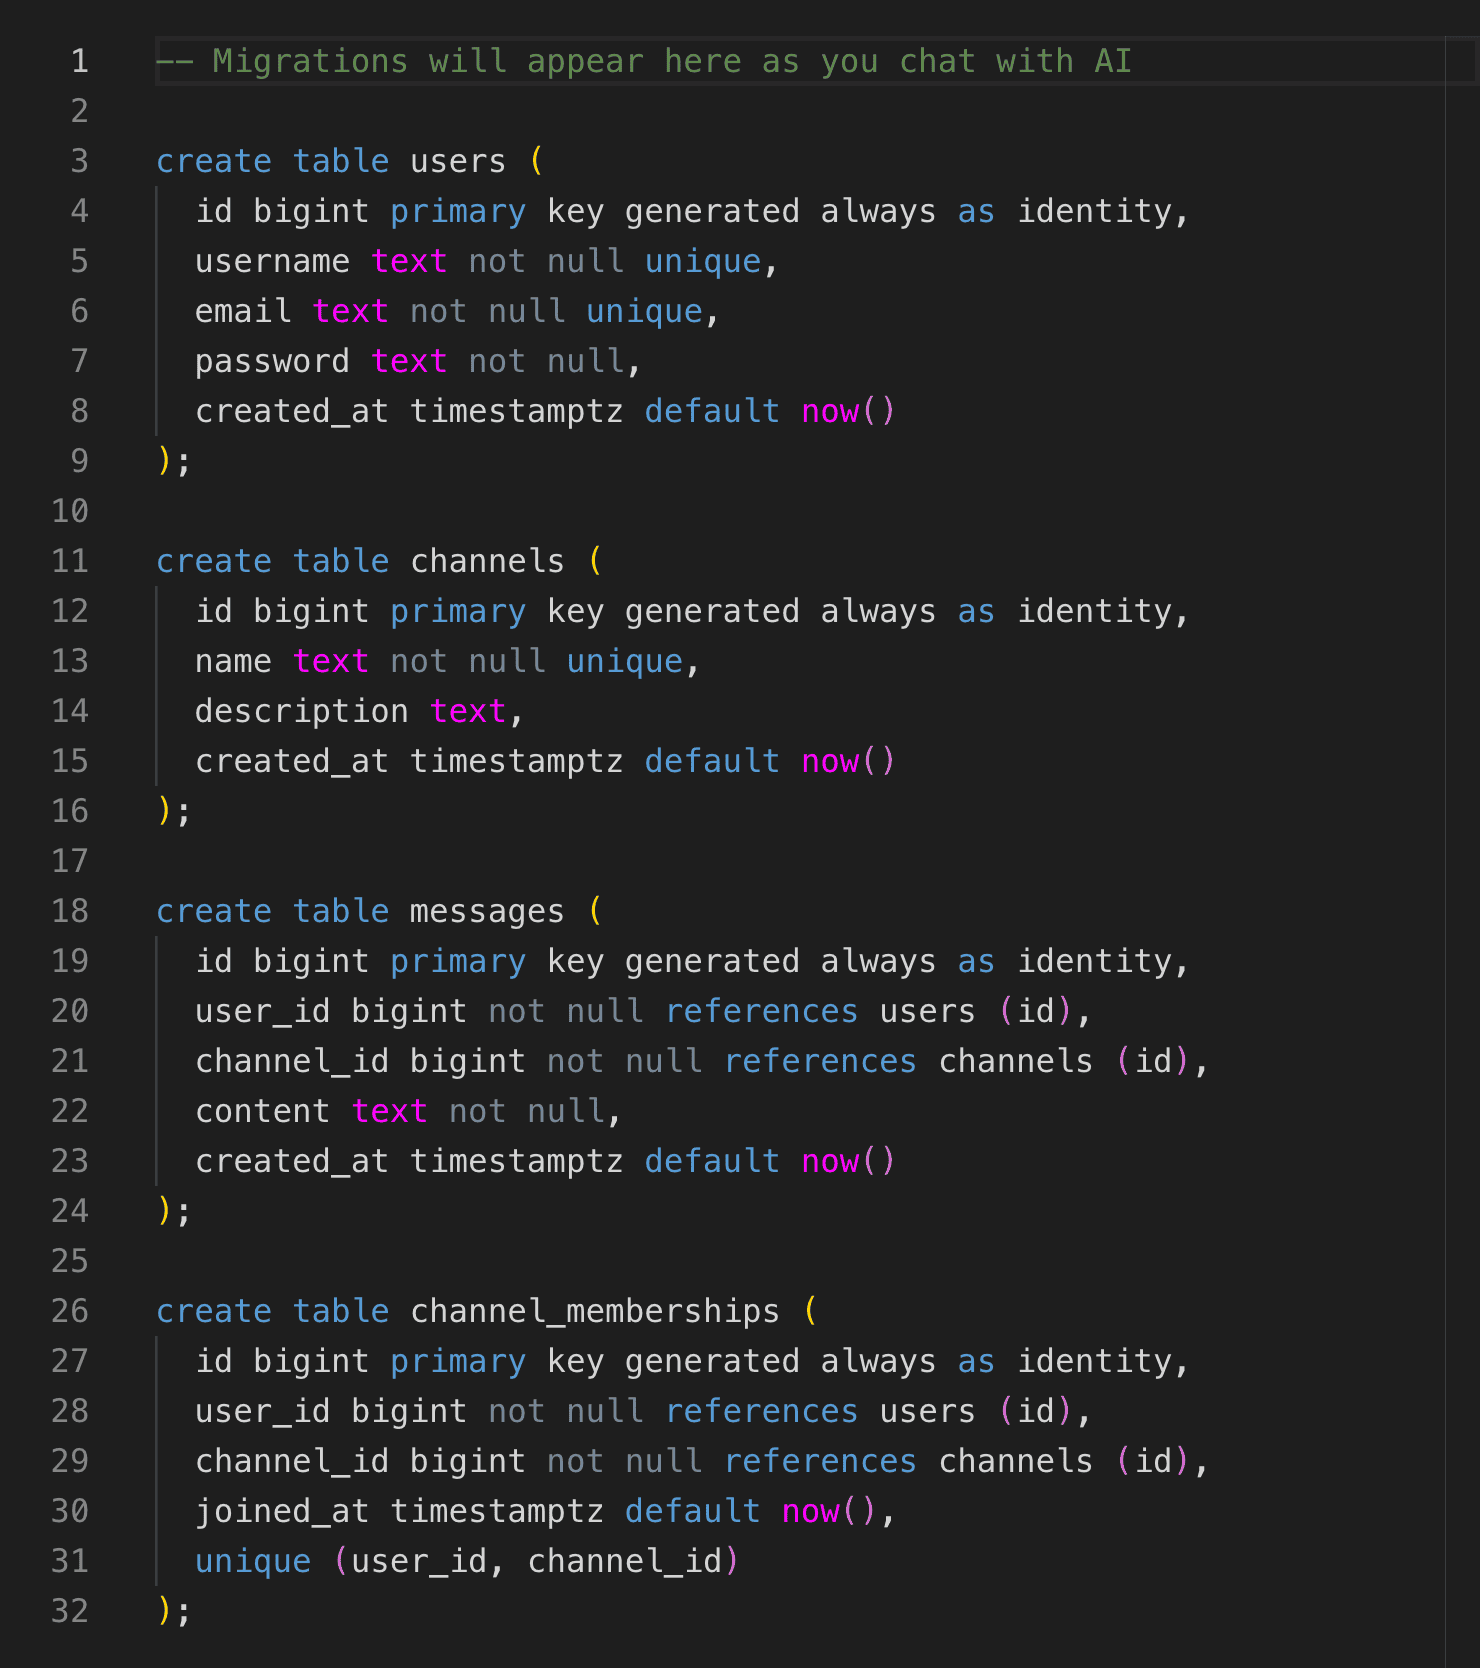This screenshot has width=1480, height=1668.
Task: Click 'channel_memberships' table name
Action: (595, 1311)
